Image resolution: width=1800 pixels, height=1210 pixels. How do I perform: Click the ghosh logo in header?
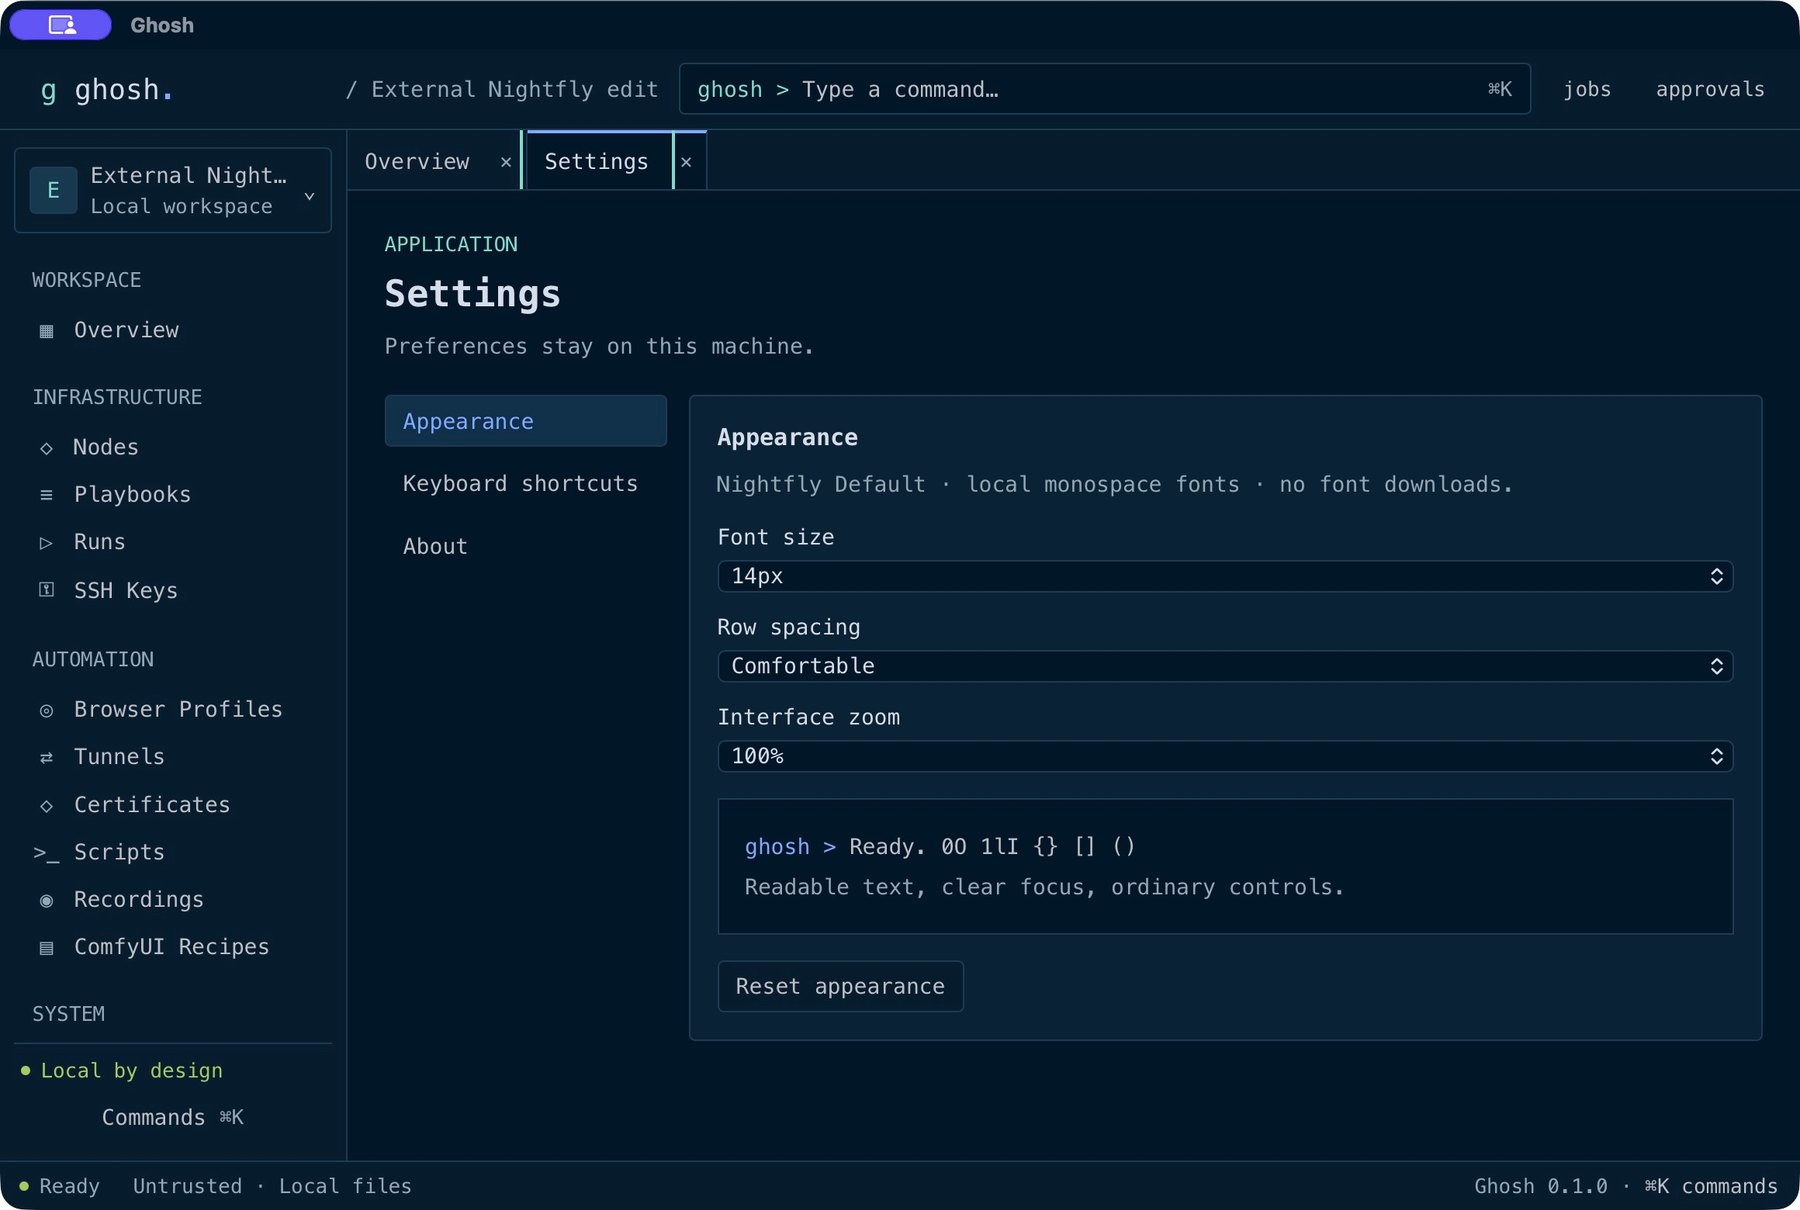pos(106,90)
